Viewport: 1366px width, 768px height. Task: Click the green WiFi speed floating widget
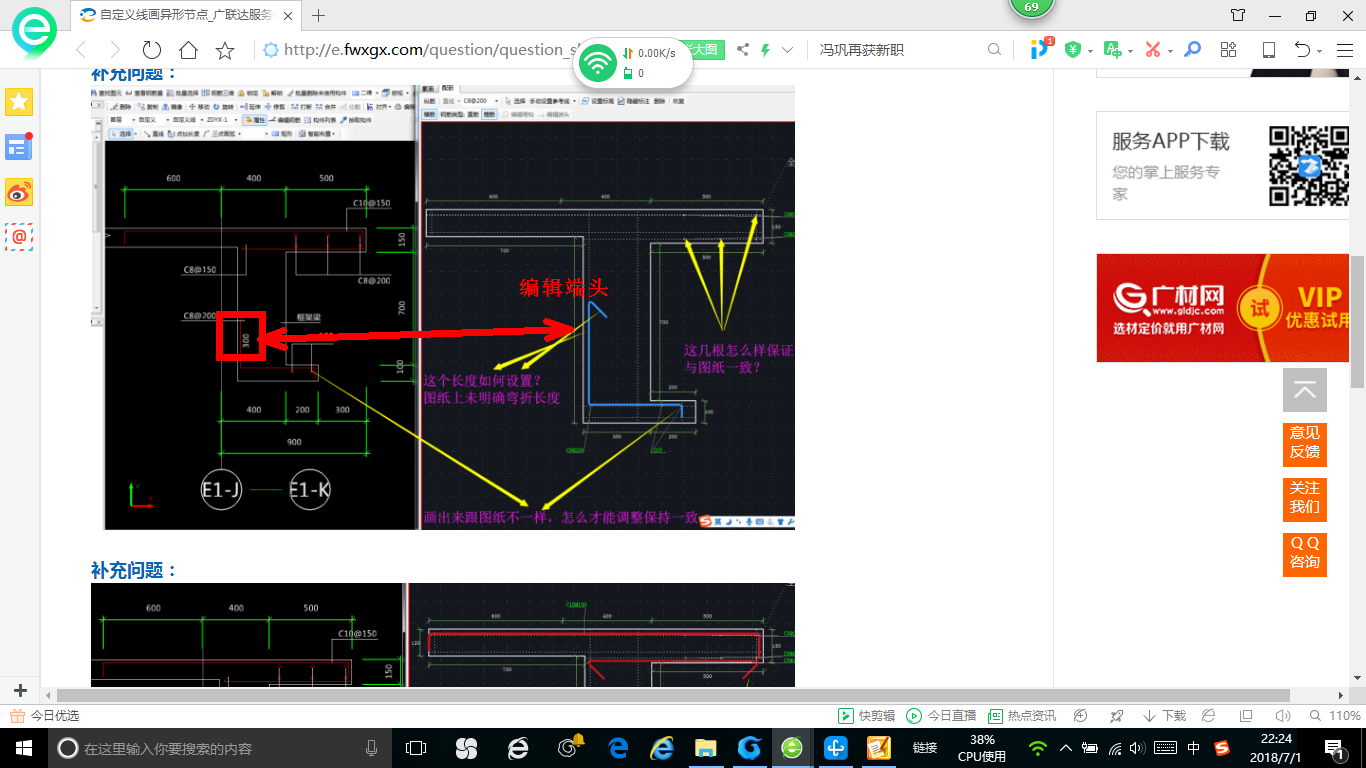[x=633, y=63]
